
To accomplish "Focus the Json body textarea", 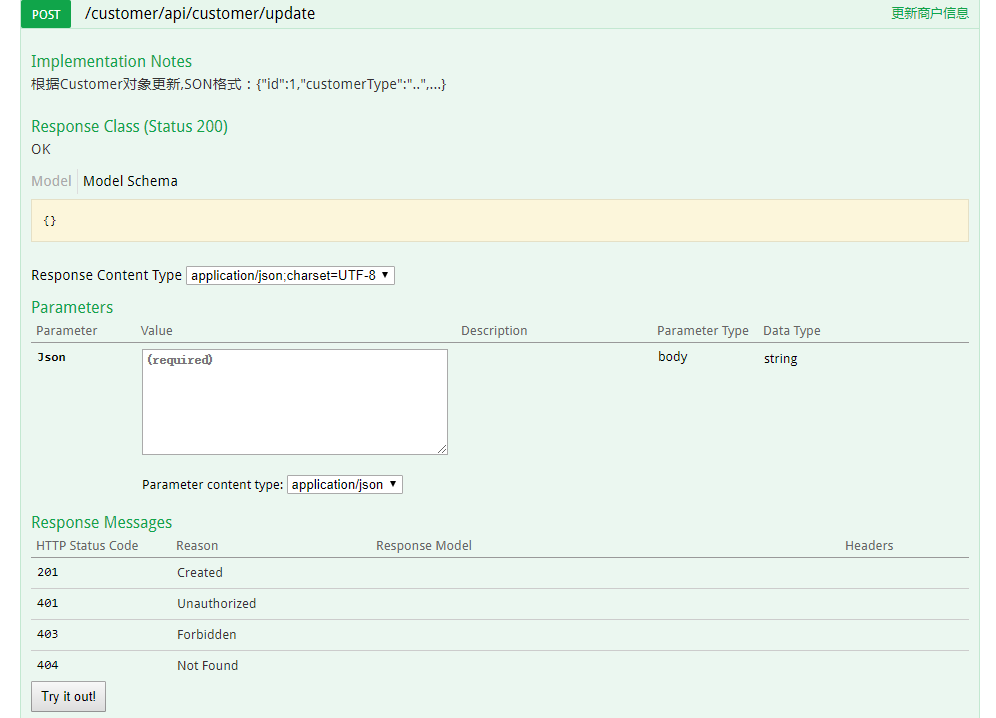I will pyautogui.click(x=294, y=402).
